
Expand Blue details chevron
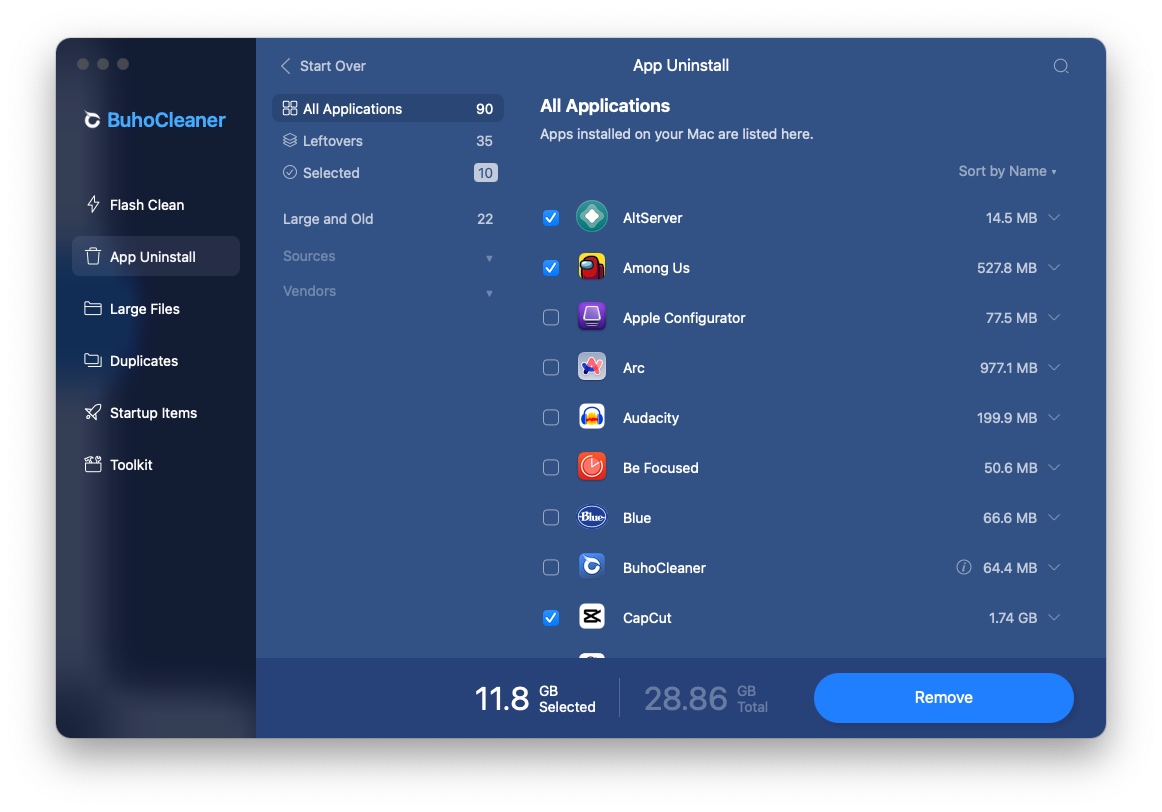point(1054,517)
